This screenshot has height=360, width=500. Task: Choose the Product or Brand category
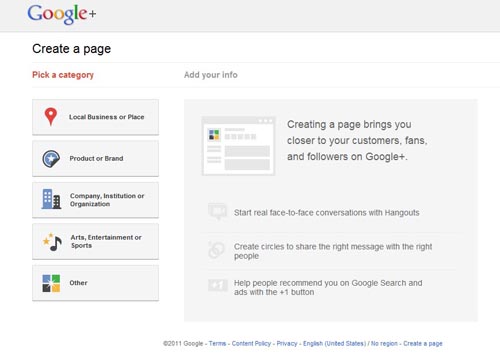point(95,158)
